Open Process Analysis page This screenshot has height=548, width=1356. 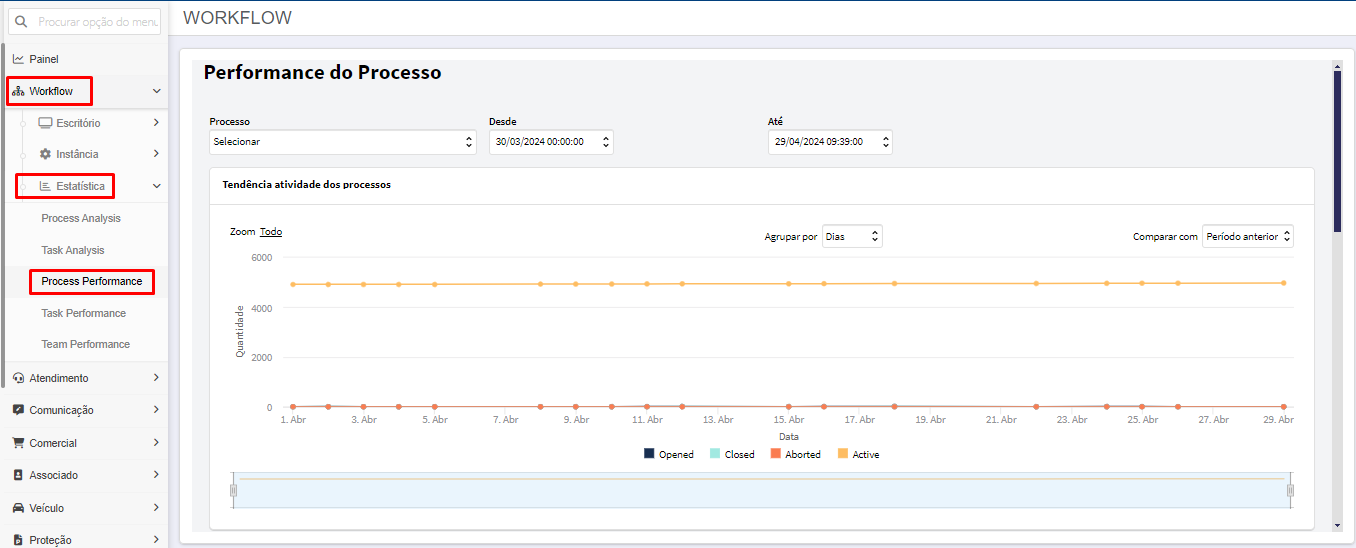tap(81, 218)
